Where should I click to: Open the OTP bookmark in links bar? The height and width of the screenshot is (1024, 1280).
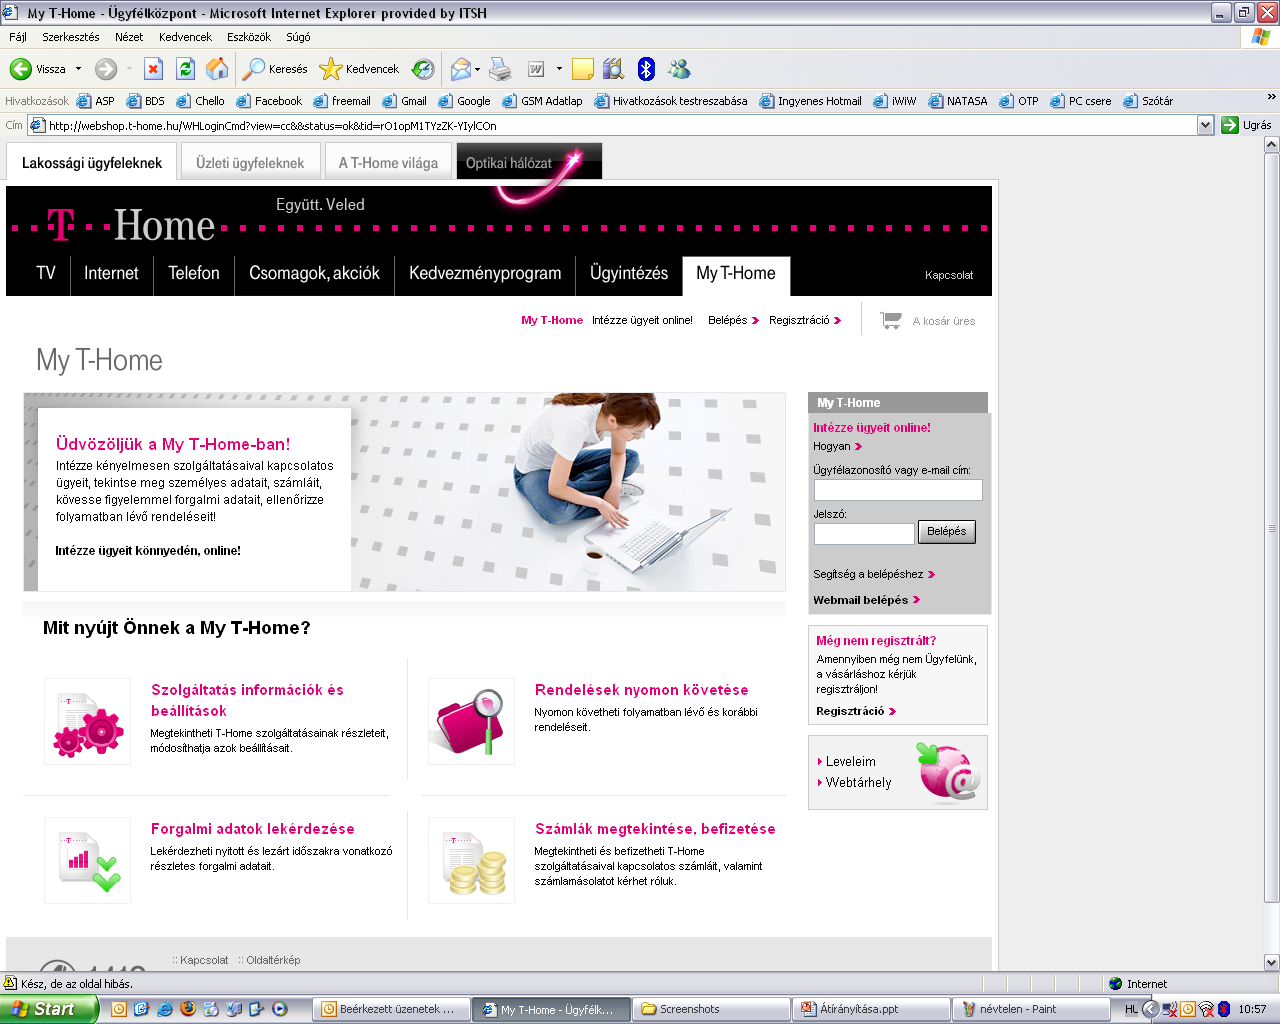click(x=1019, y=101)
